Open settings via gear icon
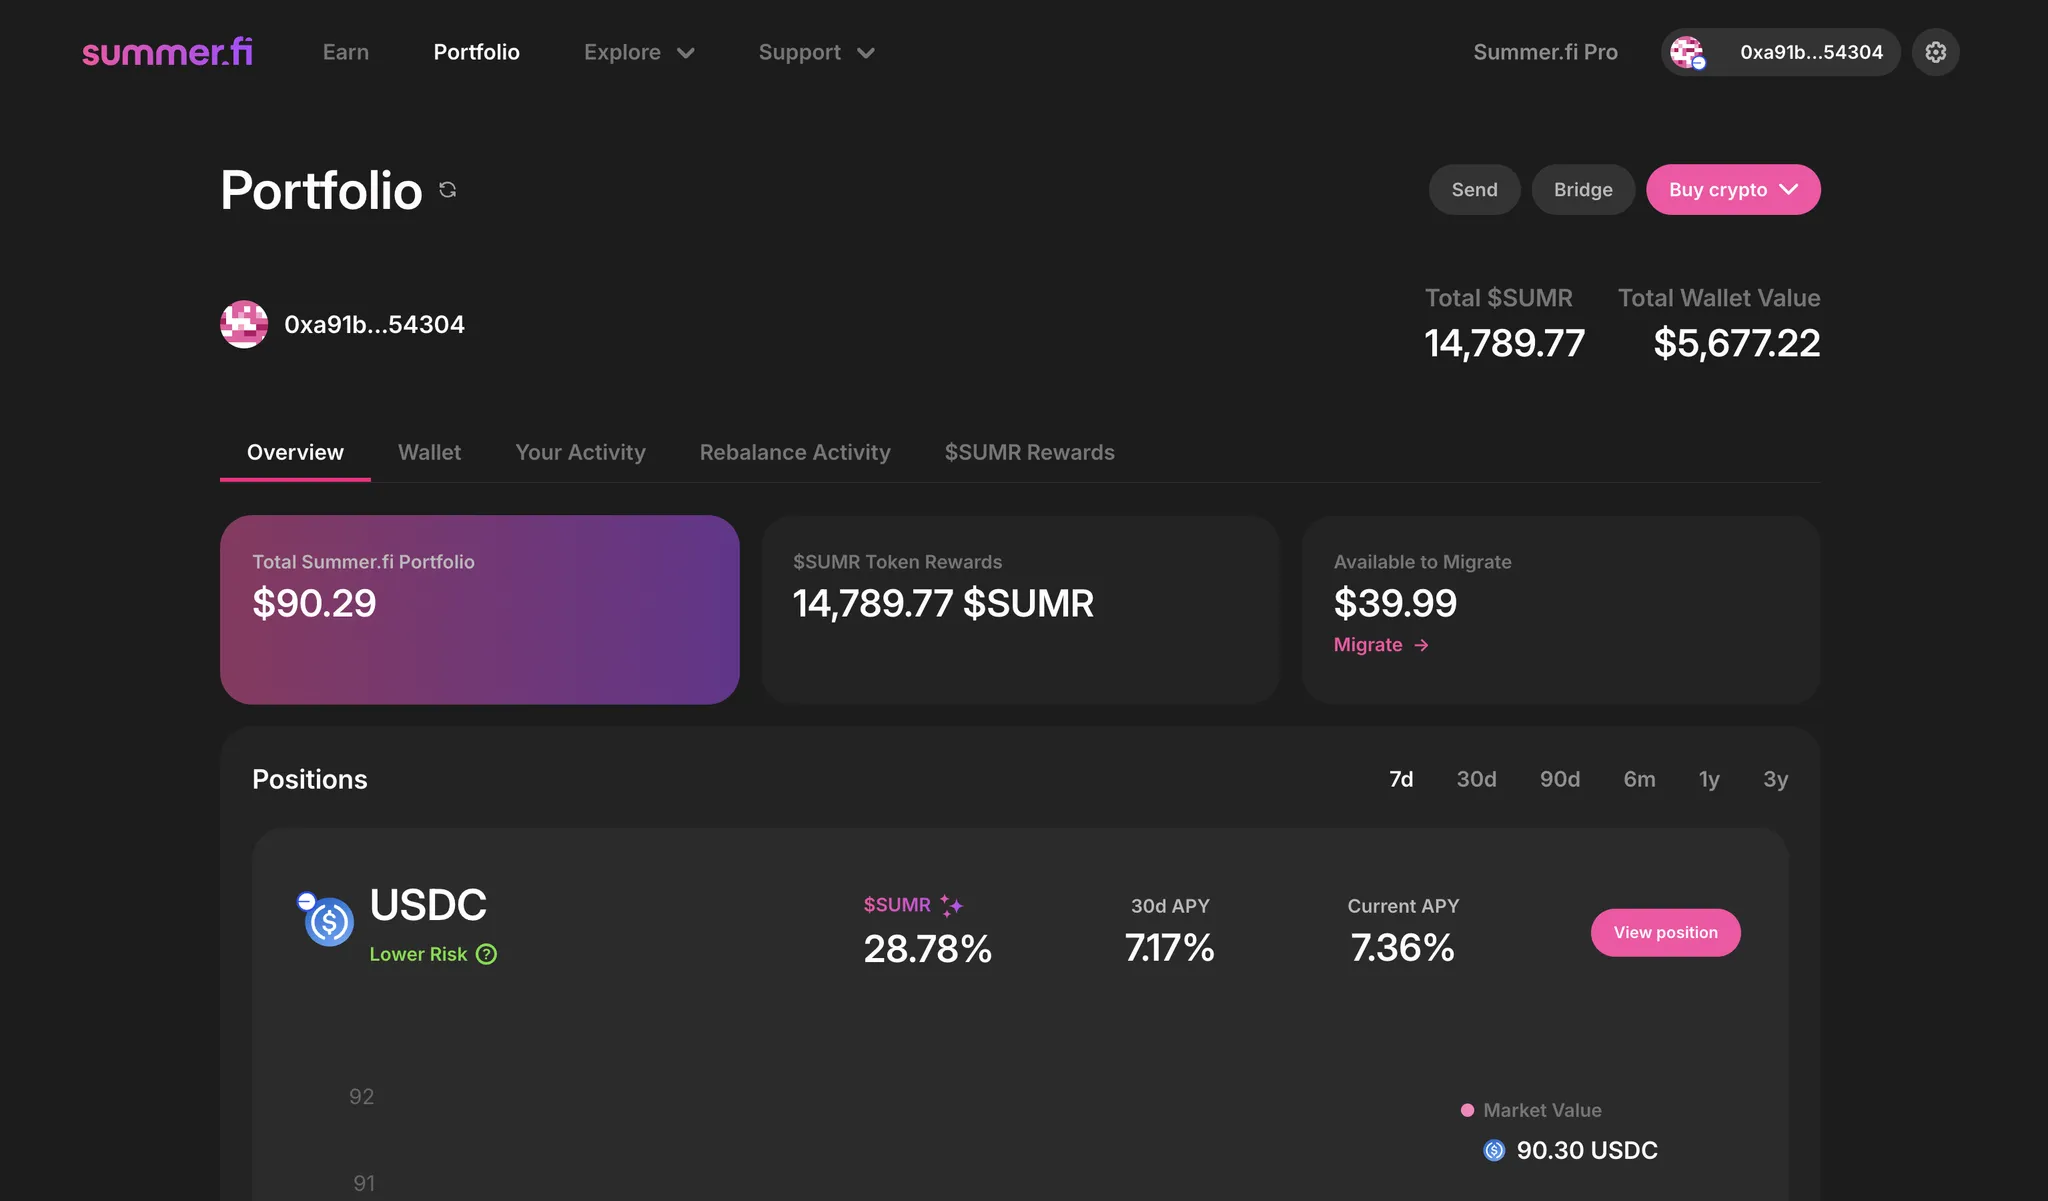This screenshot has width=2048, height=1201. pos(1935,52)
